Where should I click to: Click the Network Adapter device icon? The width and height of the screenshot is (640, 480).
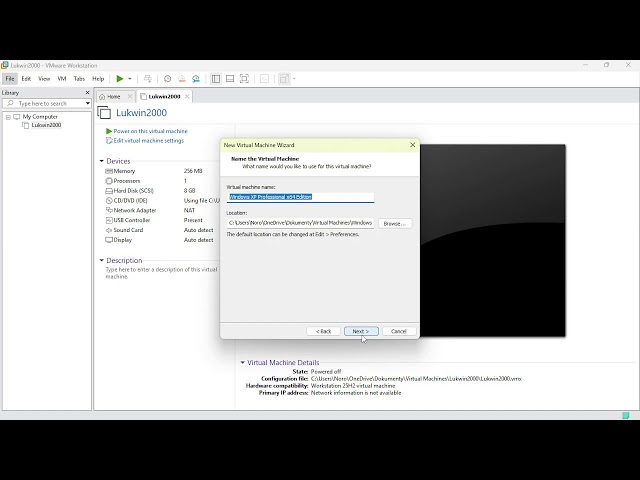click(x=109, y=211)
